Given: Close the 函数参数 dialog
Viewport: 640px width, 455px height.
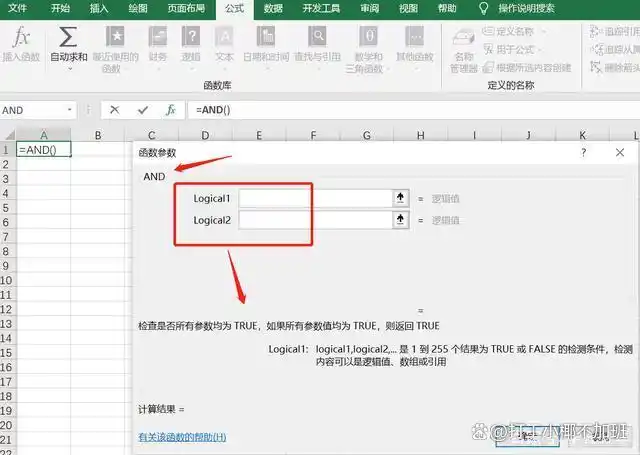Looking at the screenshot, I should point(620,153).
